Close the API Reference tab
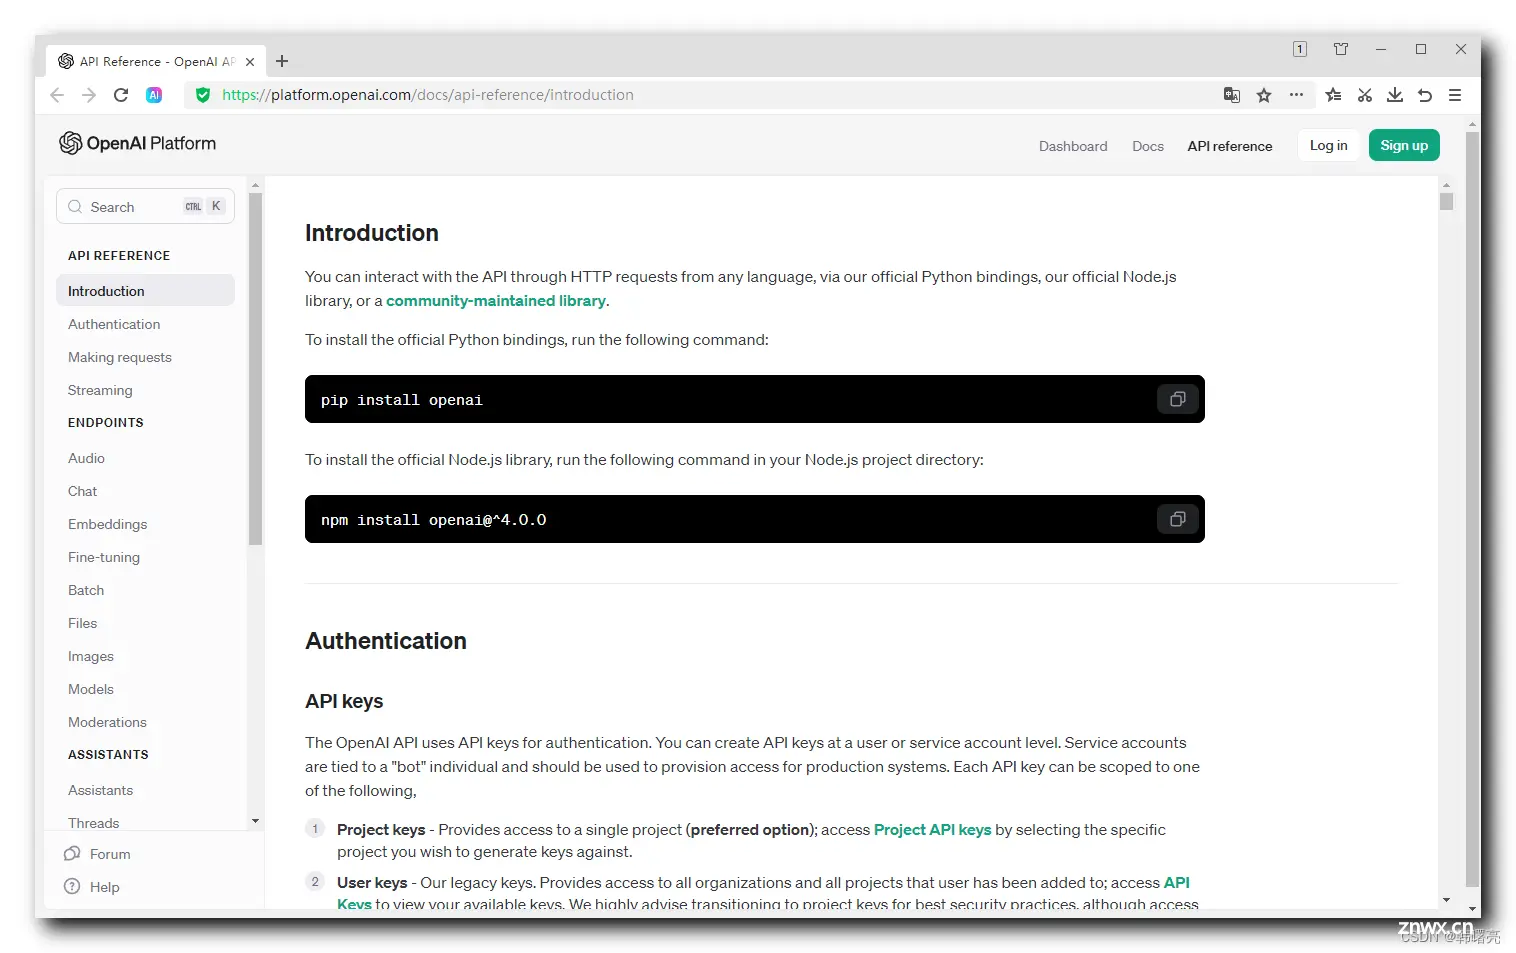 coord(250,61)
